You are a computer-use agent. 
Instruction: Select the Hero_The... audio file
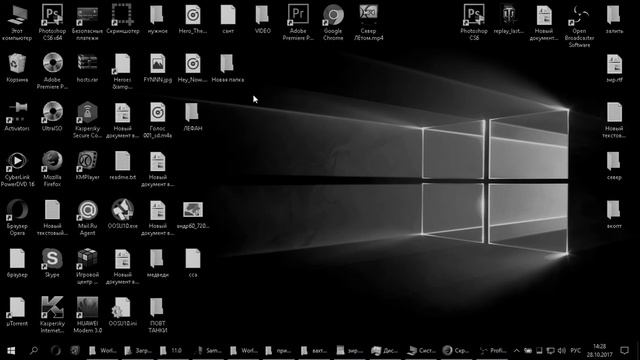click(x=193, y=19)
